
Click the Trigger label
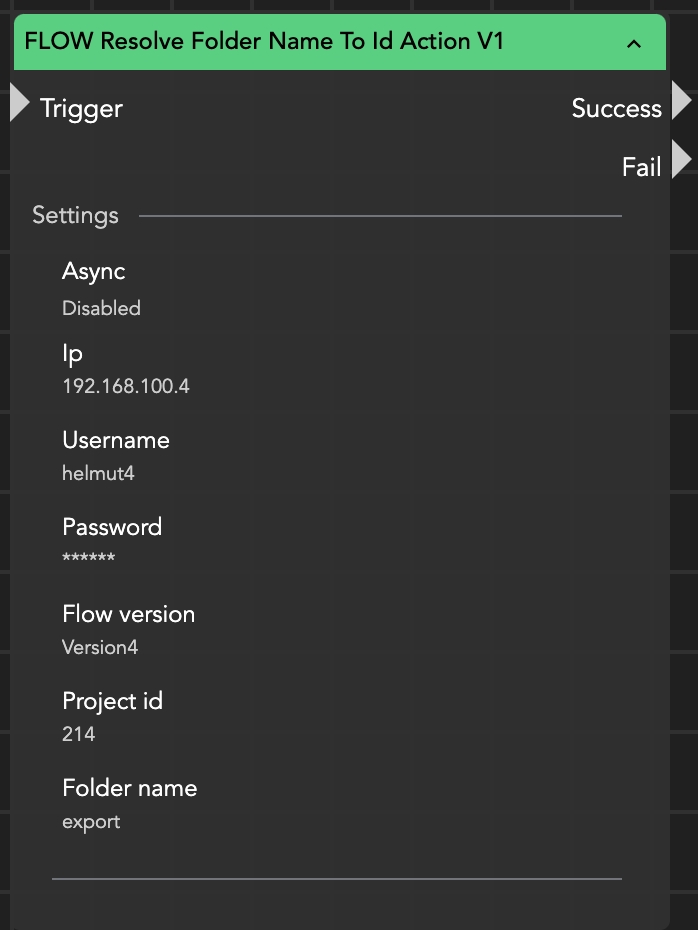tap(81, 108)
